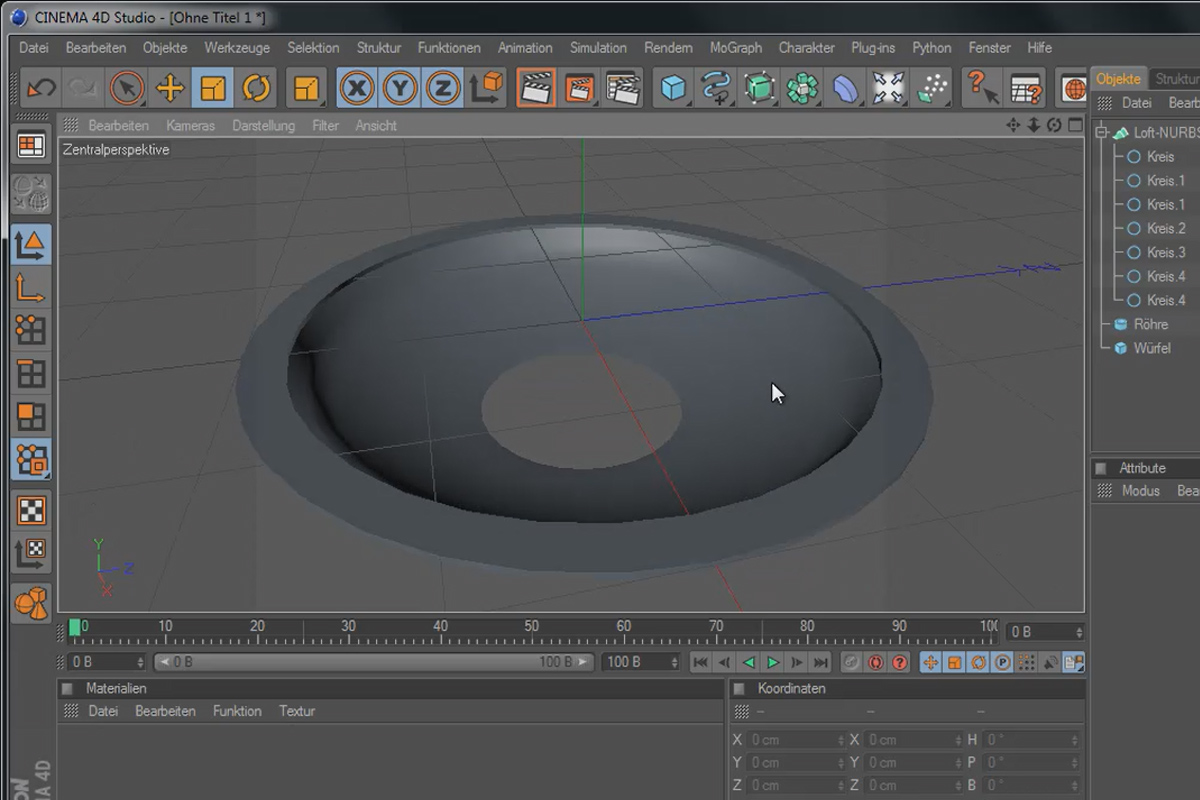Viewport: 1200px width, 800px height.
Task: Toggle the Y axis lock
Action: coord(400,89)
